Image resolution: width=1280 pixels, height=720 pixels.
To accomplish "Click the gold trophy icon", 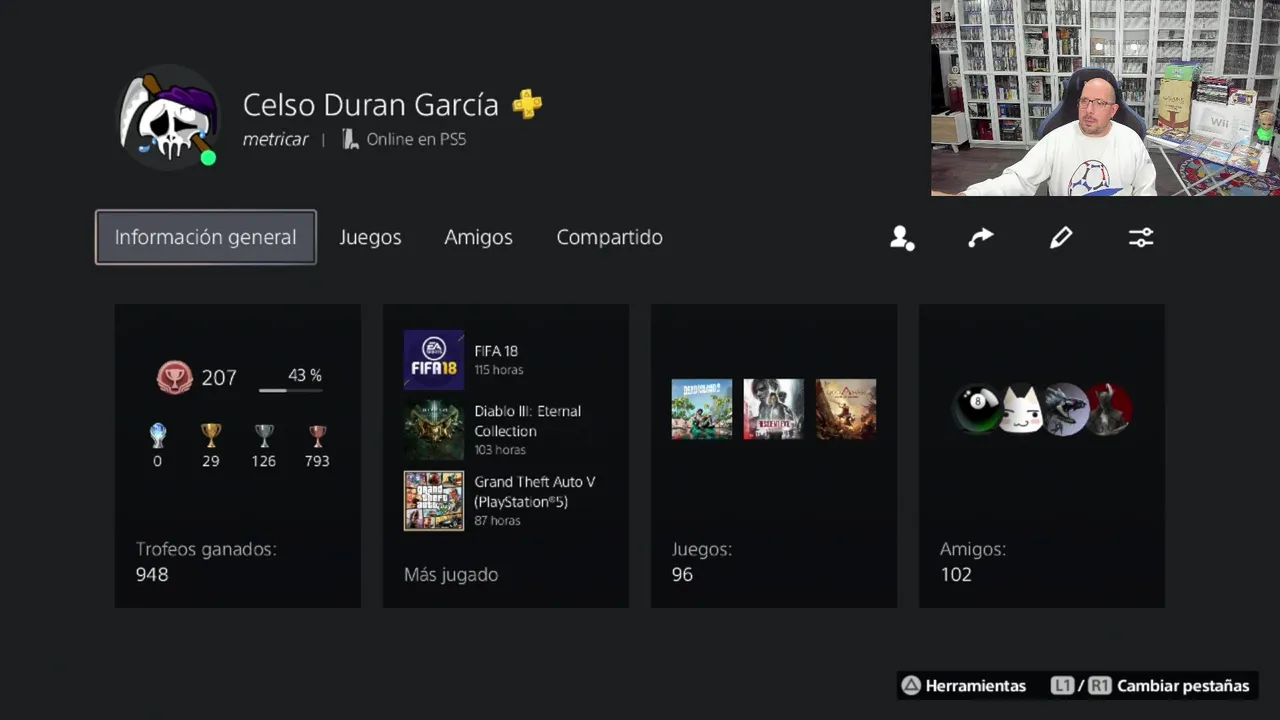I will 210,436.
